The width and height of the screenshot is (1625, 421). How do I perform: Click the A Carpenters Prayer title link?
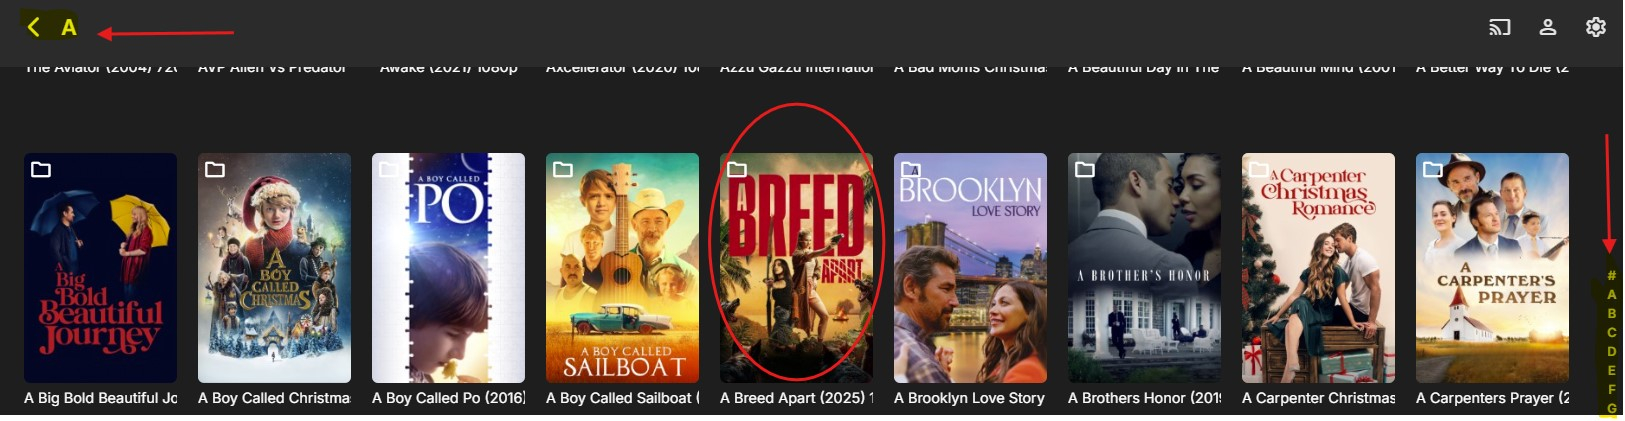1492,398
